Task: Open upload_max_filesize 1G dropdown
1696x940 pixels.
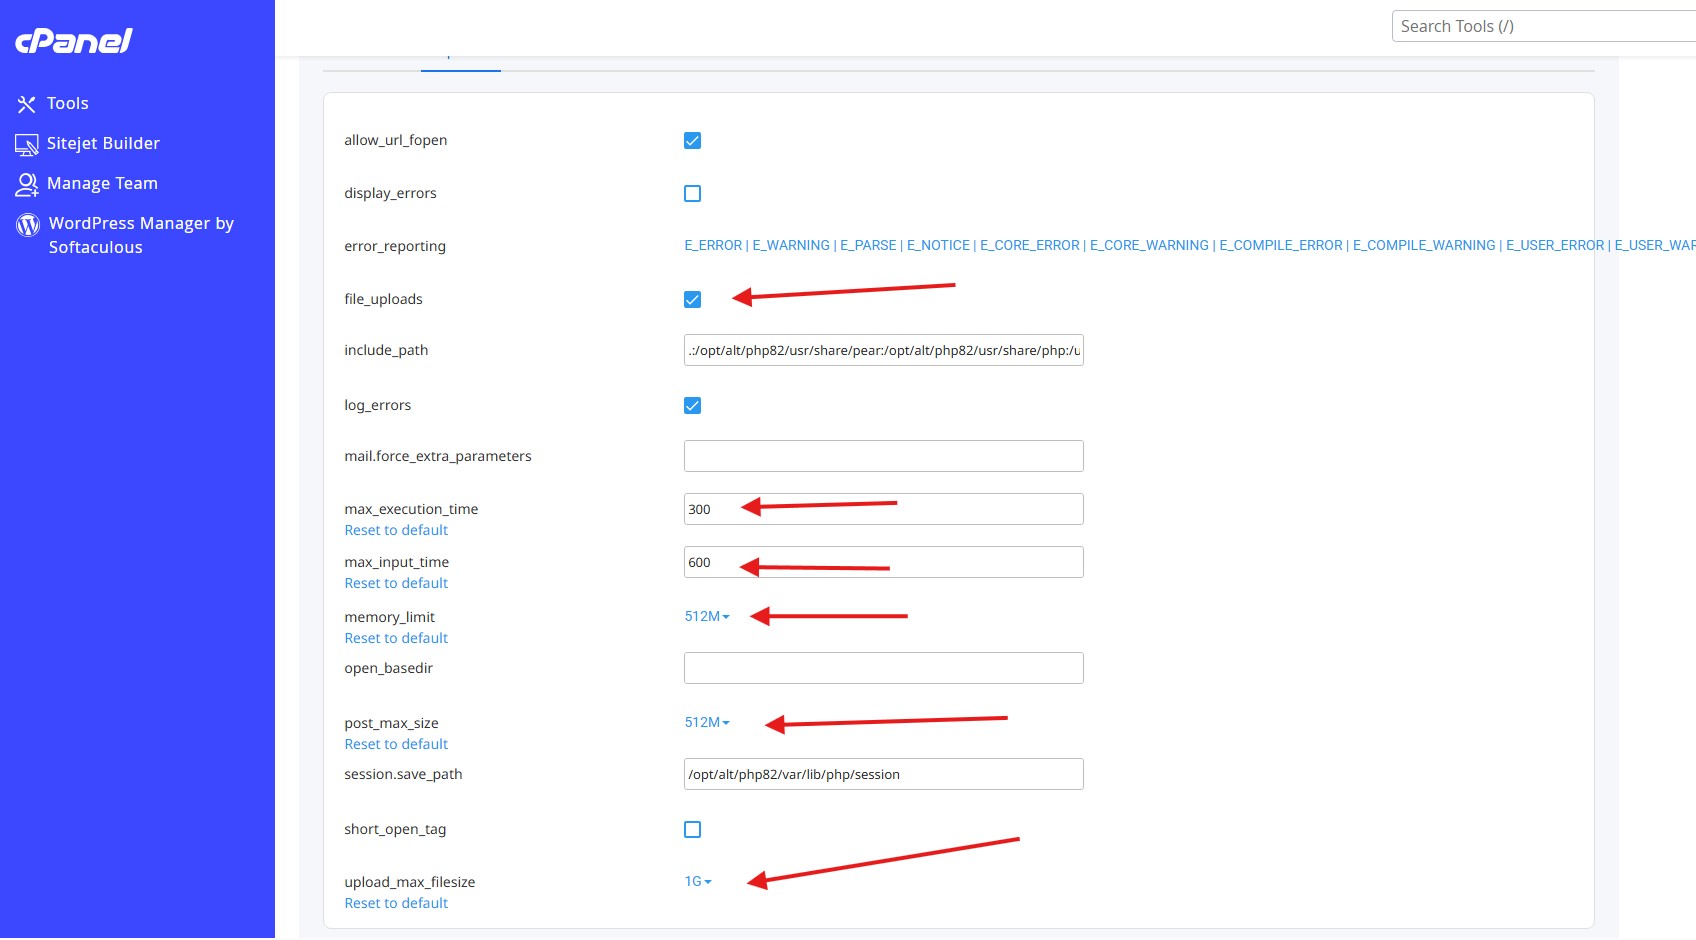Action: pos(698,882)
